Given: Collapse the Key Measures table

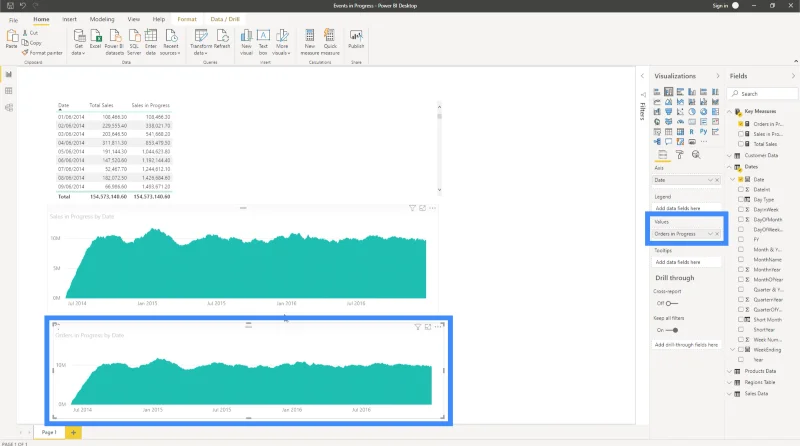Looking at the screenshot, I should pos(730,111).
